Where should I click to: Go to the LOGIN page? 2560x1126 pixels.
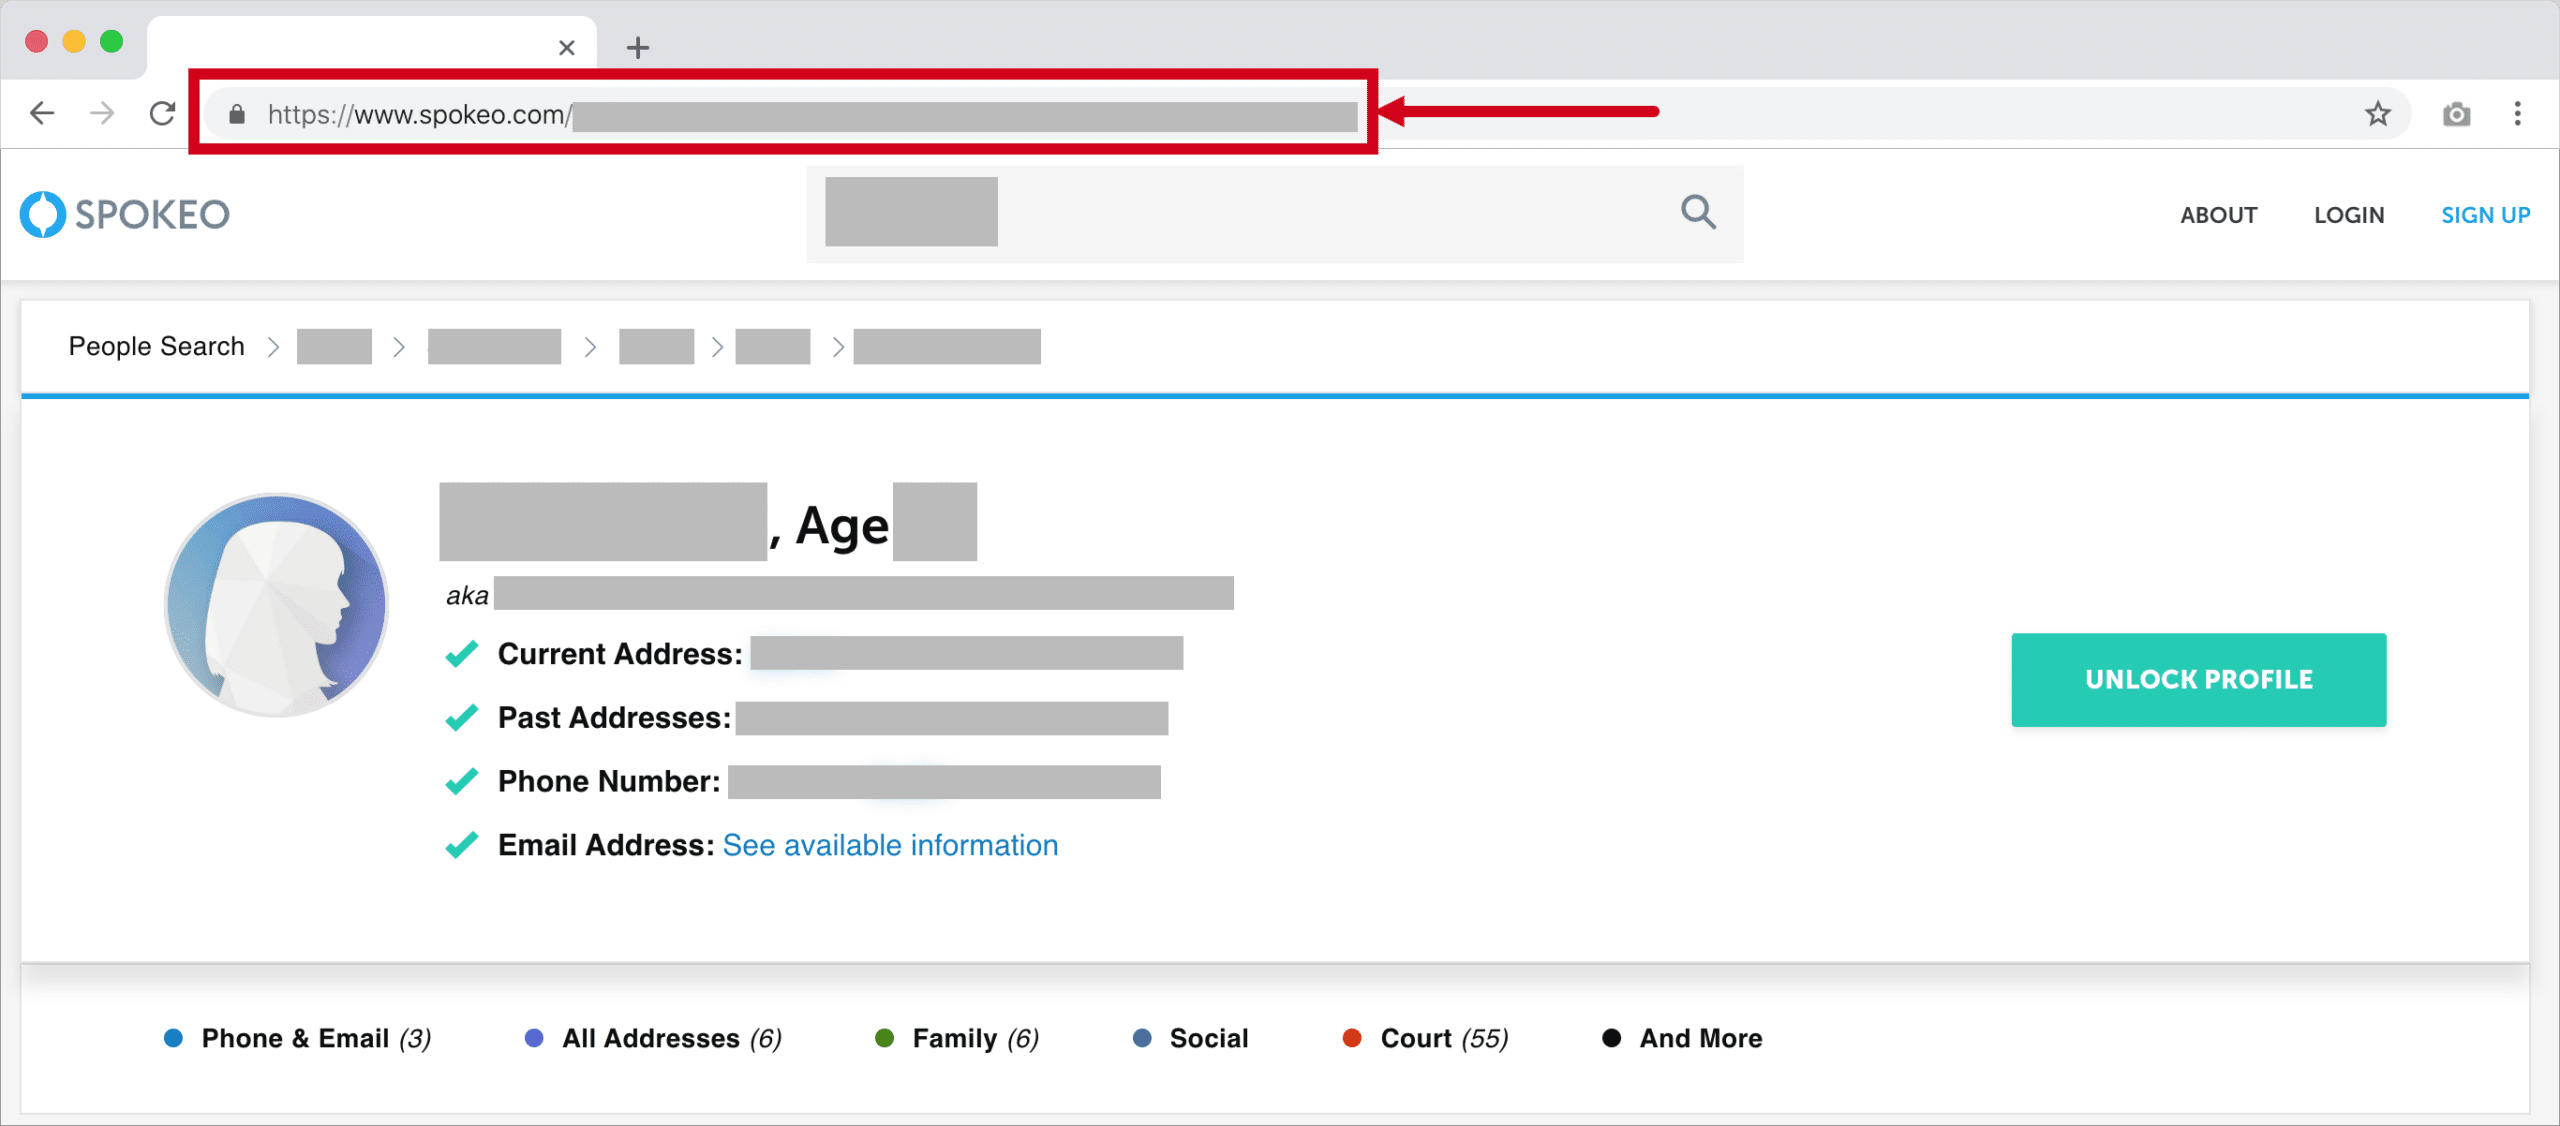(2348, 215)
